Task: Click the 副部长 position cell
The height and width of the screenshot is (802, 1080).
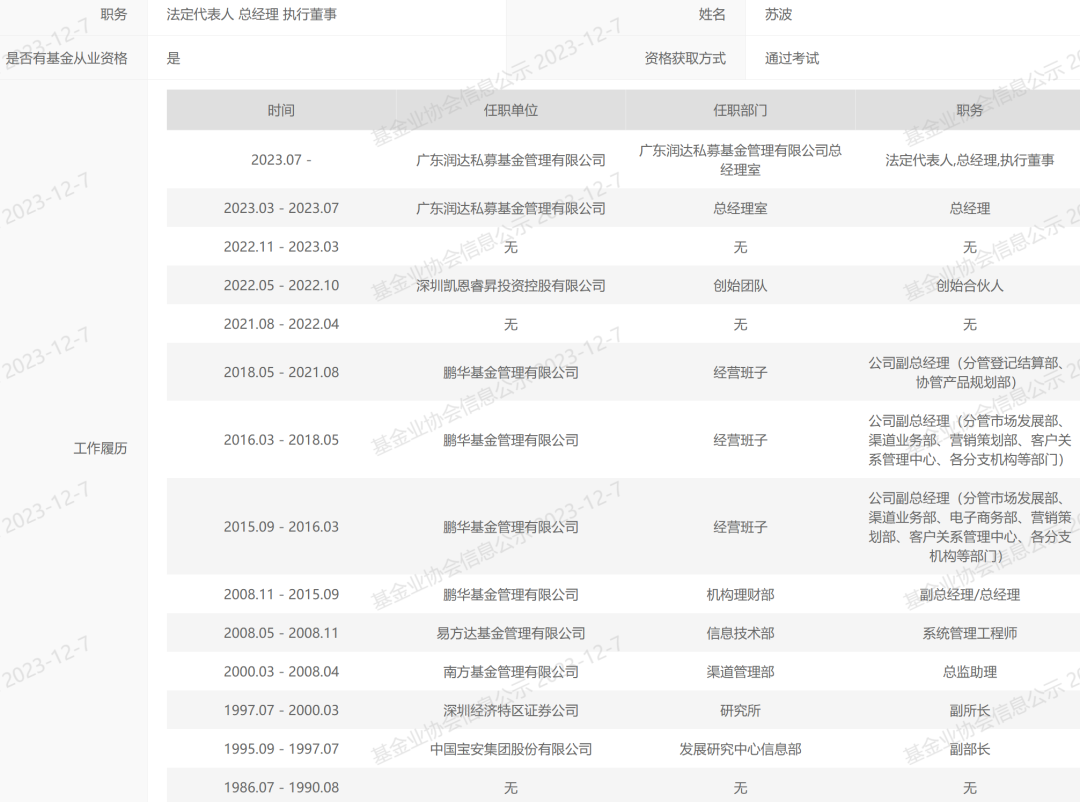Action: (970, 748)
